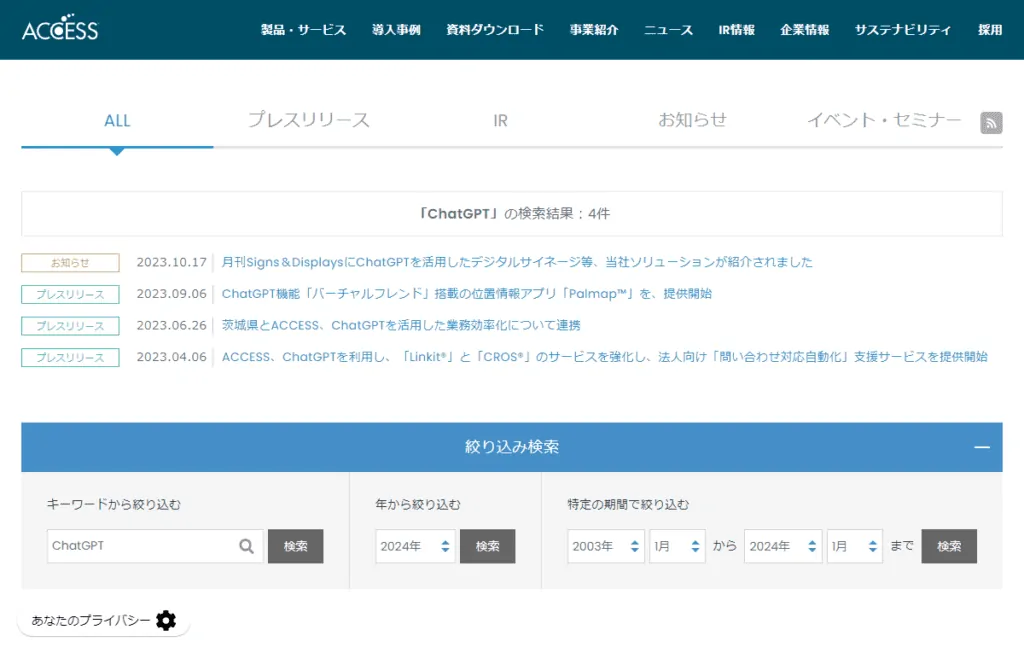Screen dimensions: 1024x653
Task: Click the date 2023.06.26
Action: [171, 325]
